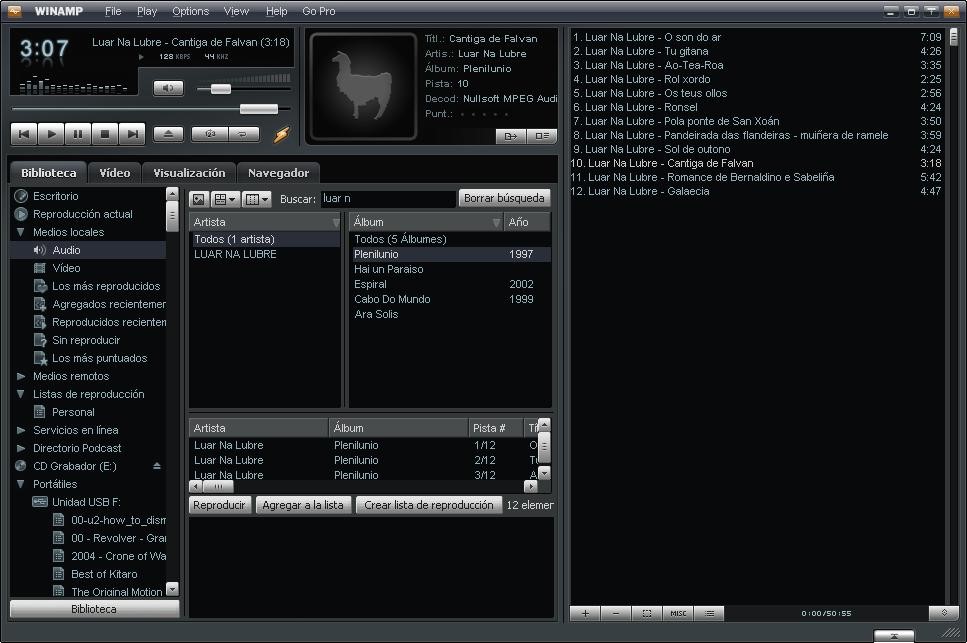Expand the Medios remotos tree section
The image size is (967, 643).
click(x=20, y=376)
